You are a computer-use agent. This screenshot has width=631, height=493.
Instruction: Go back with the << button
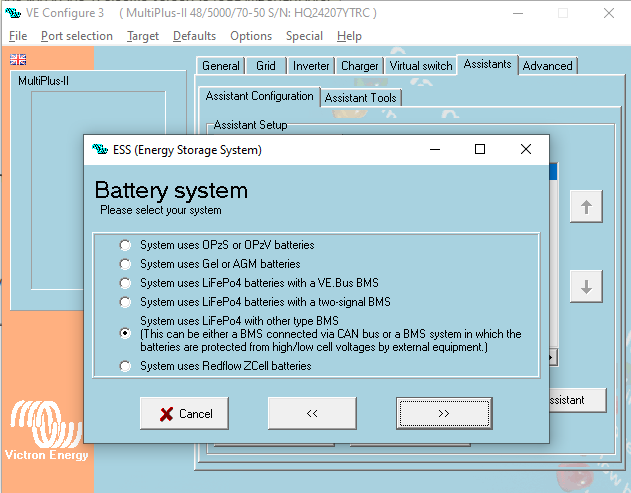(x=311, y=413)
